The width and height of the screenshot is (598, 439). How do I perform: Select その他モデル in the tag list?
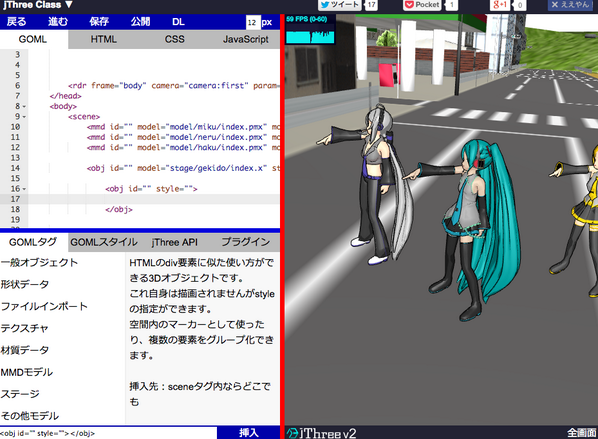(x=30, y=416)
